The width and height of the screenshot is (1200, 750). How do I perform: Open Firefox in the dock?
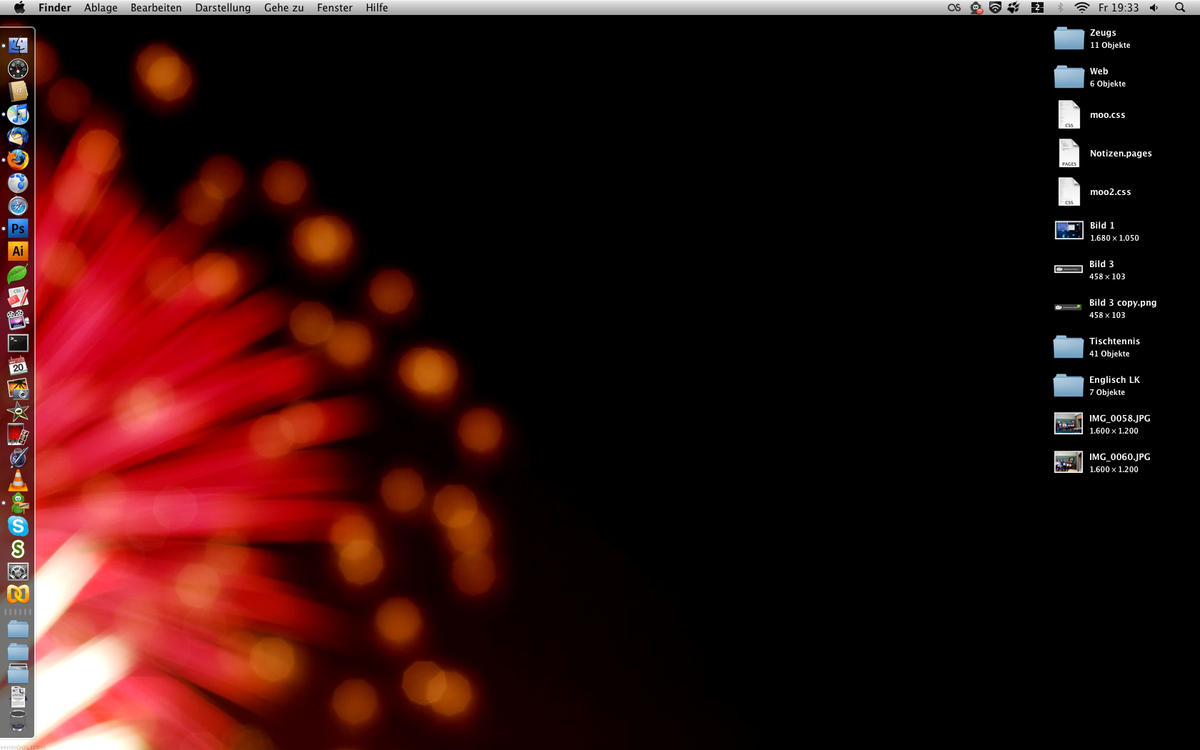tap(18, 160)
